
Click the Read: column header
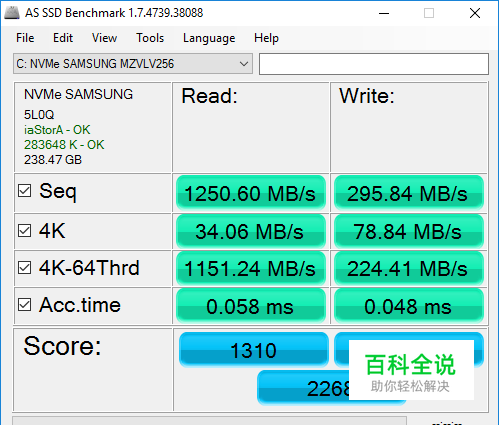[209, 96]
